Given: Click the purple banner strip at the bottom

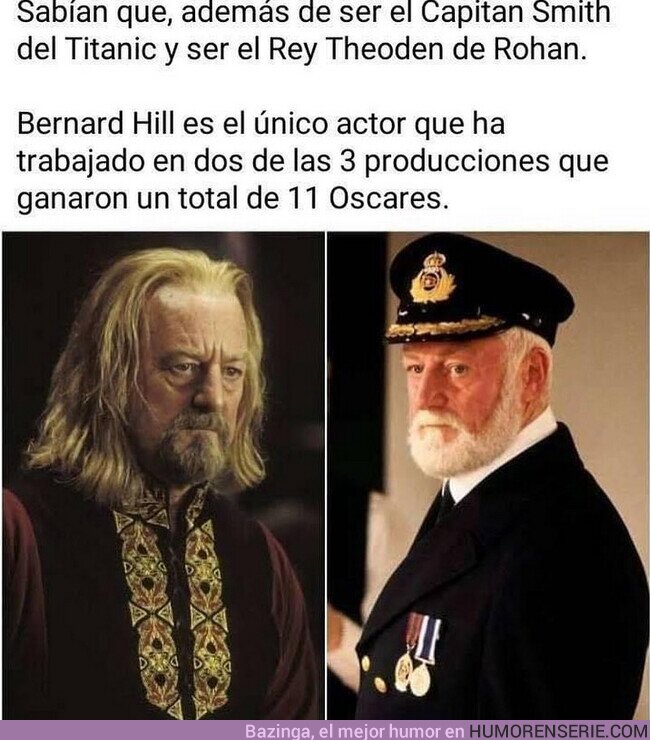Looking at the screenshot, I should (325, 731).
